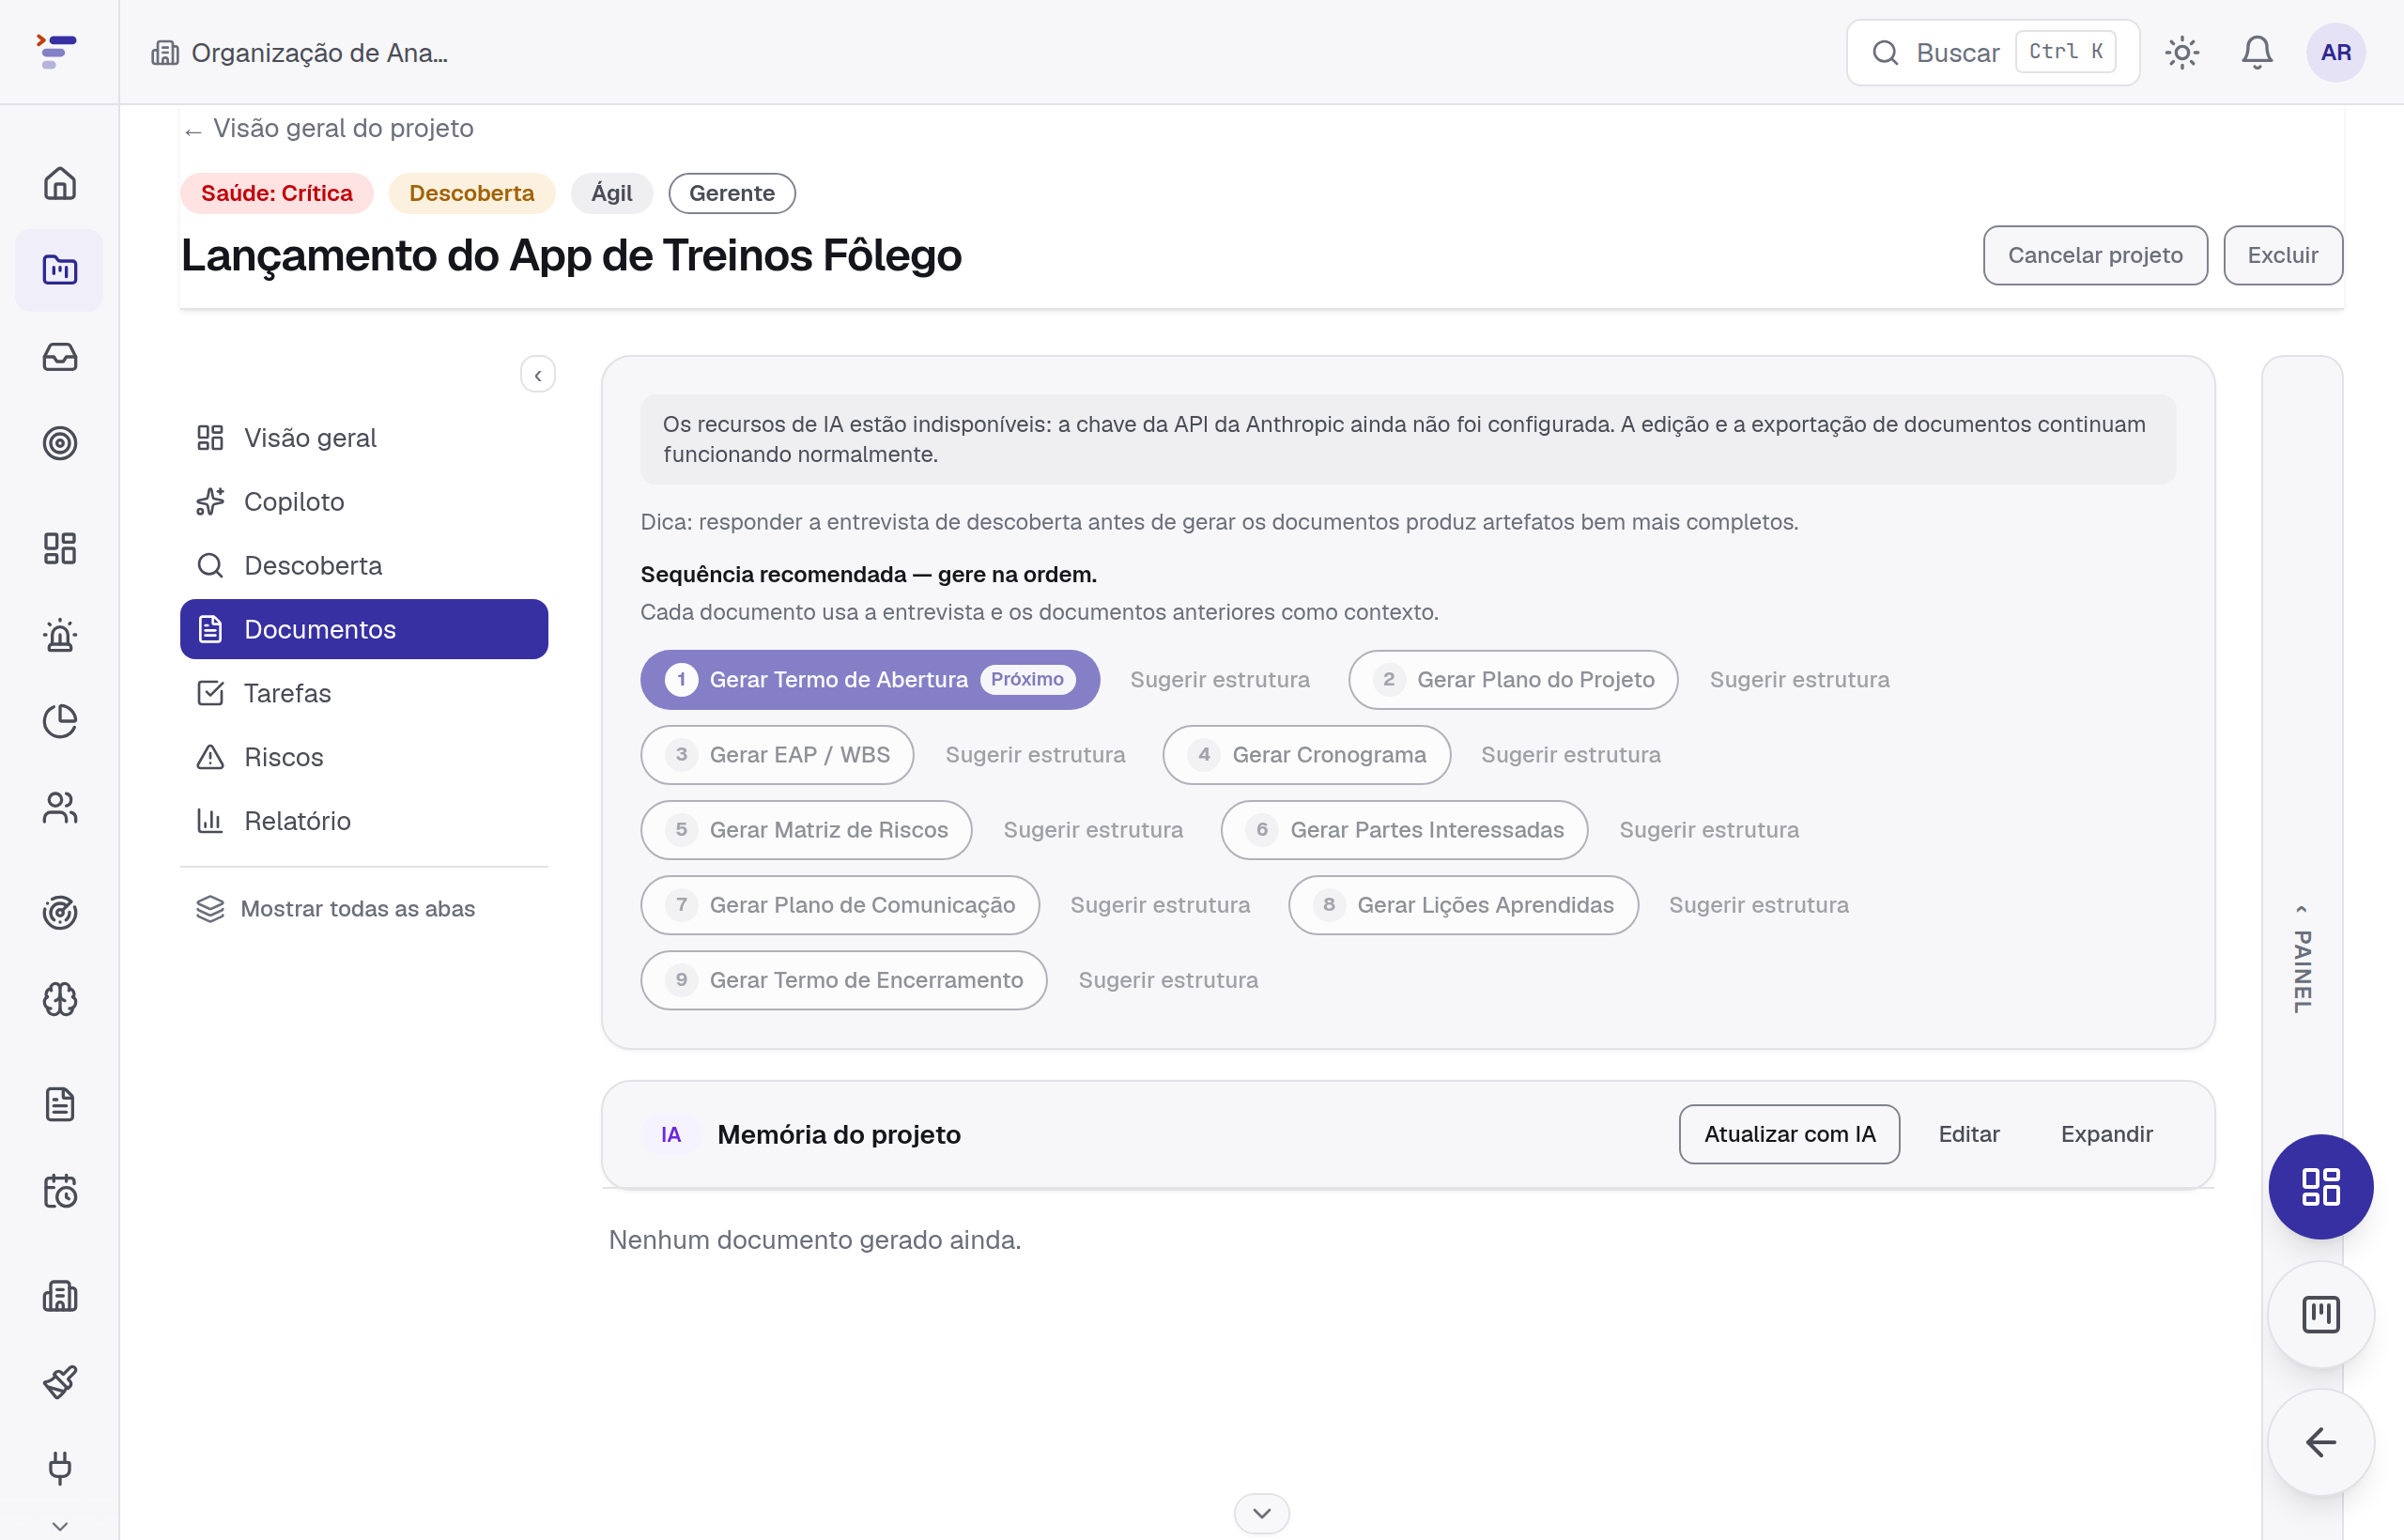Click Sugerir estrutura beside Gerar Cronograma
This screenshot has width=2404, height=1540.
1570,755
